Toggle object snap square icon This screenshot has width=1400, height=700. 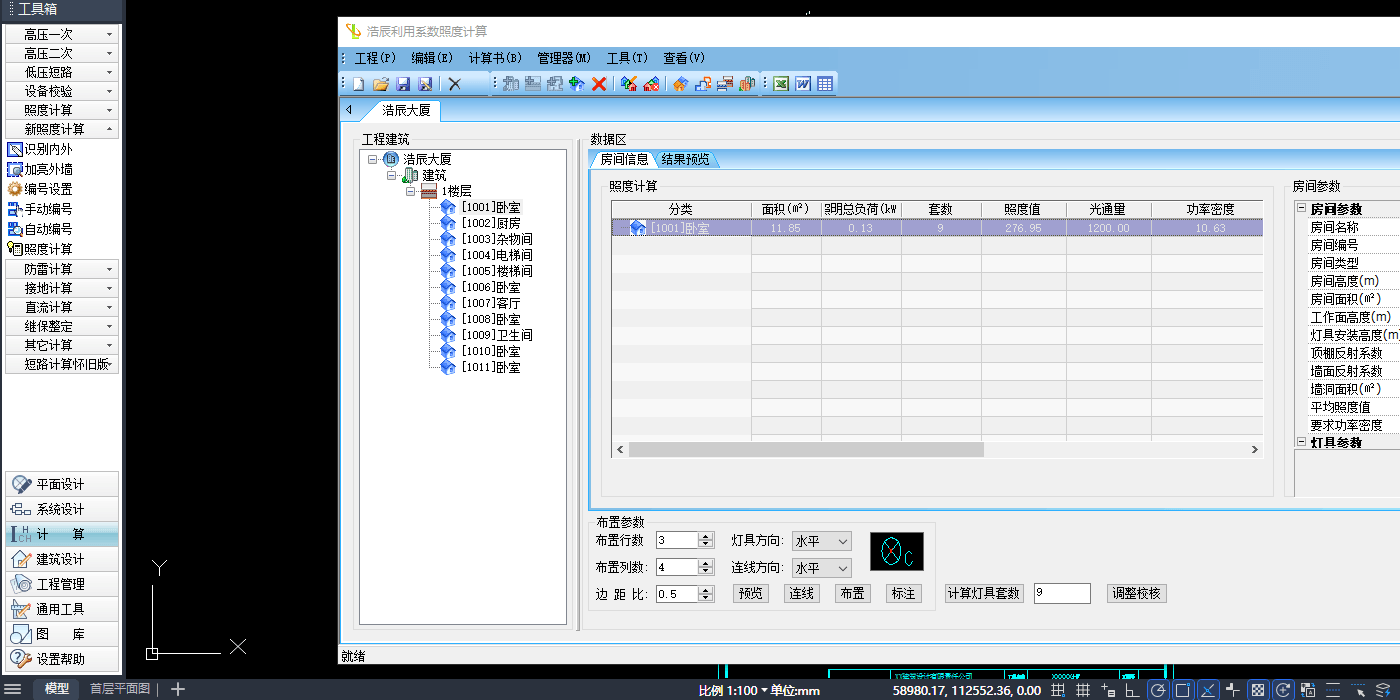point(1183,690)
